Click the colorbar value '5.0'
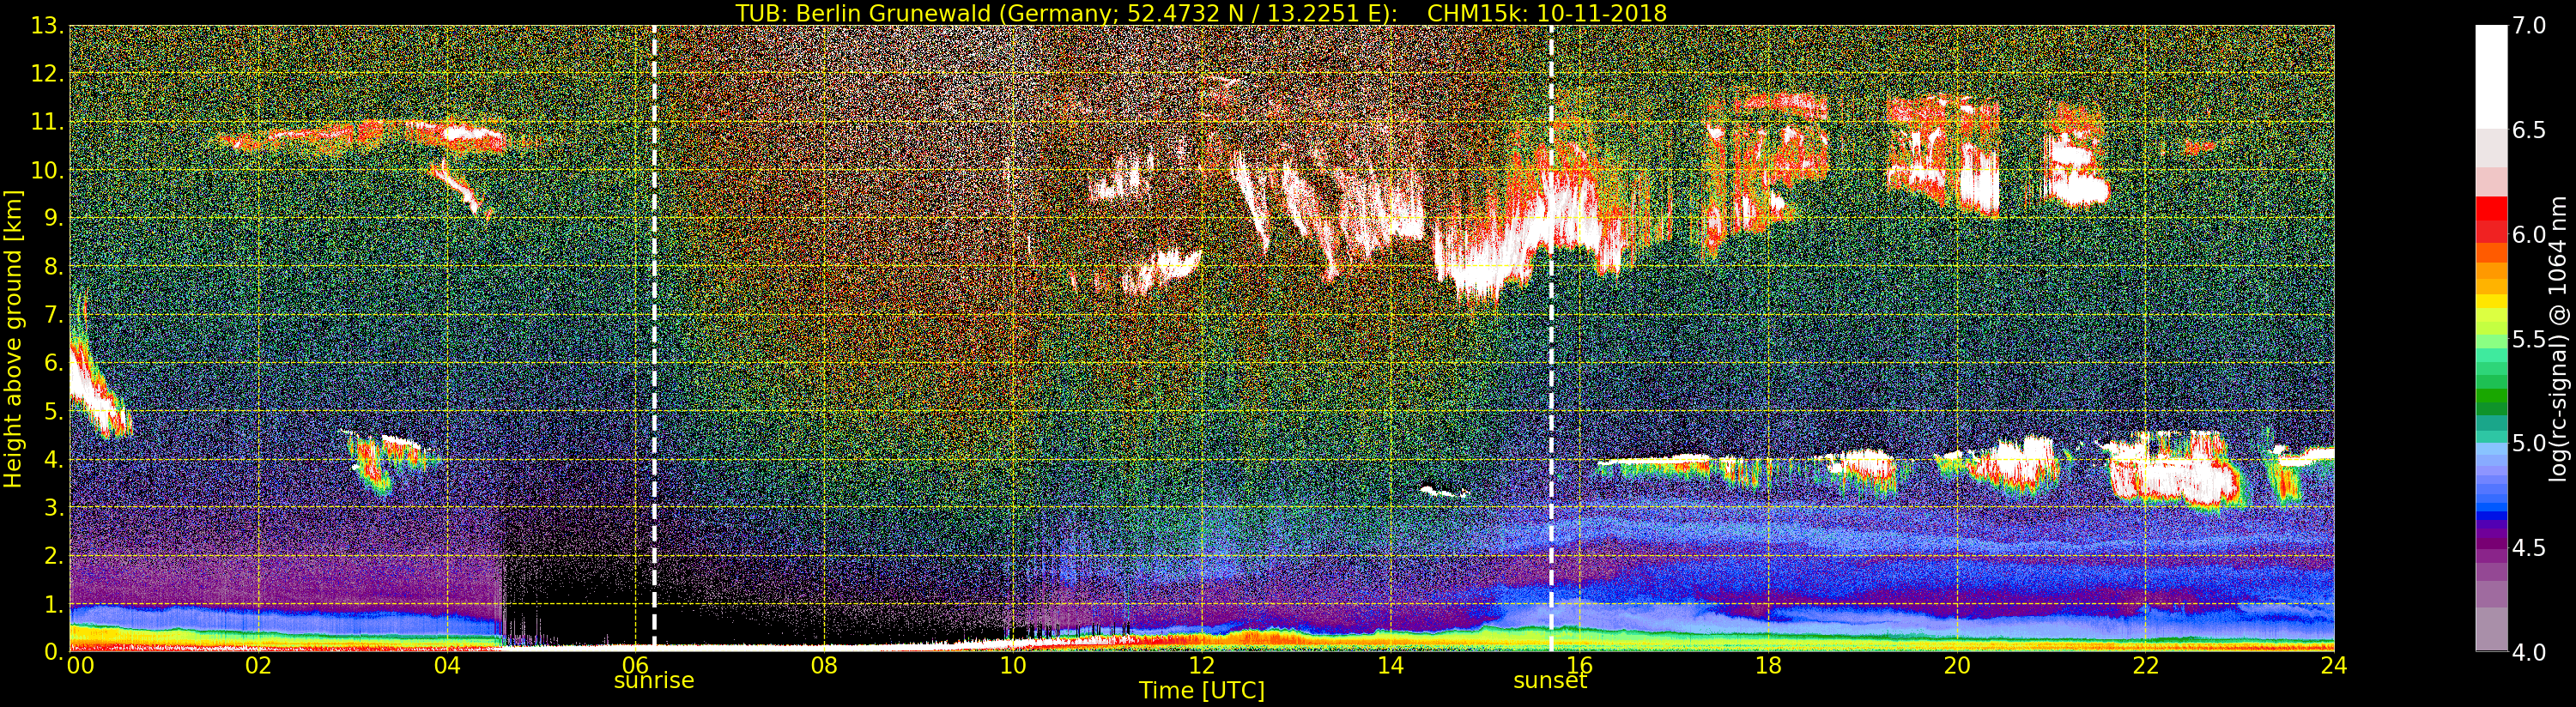The height and width of the screenshot is (707, 2576). click(2529, 443)
